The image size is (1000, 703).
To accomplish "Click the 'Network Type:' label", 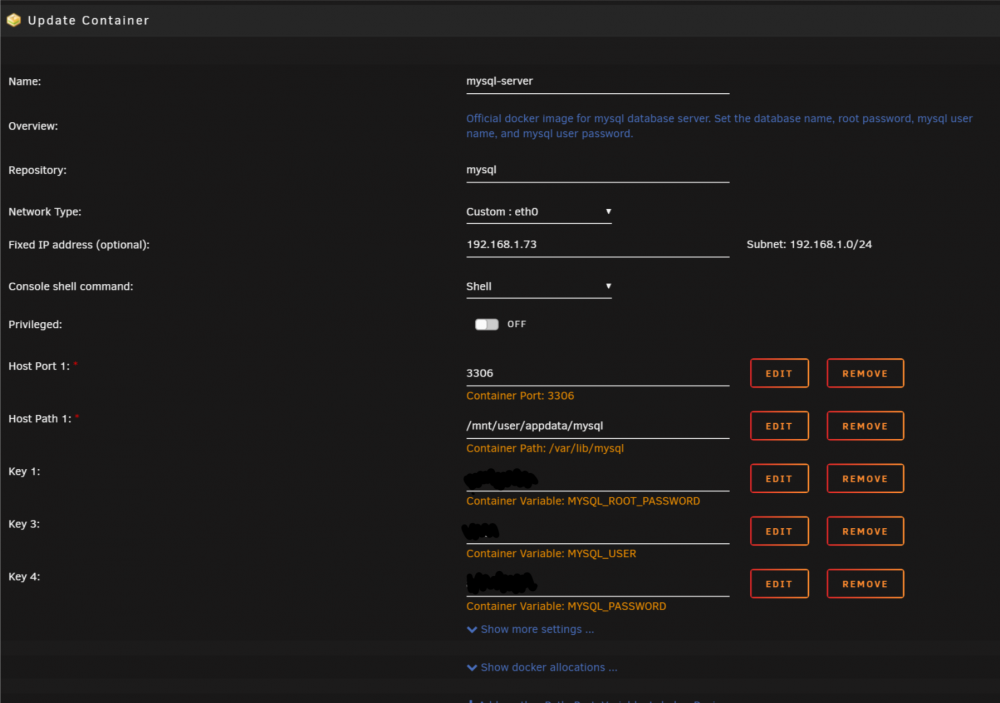I will (x=45, y=212).
